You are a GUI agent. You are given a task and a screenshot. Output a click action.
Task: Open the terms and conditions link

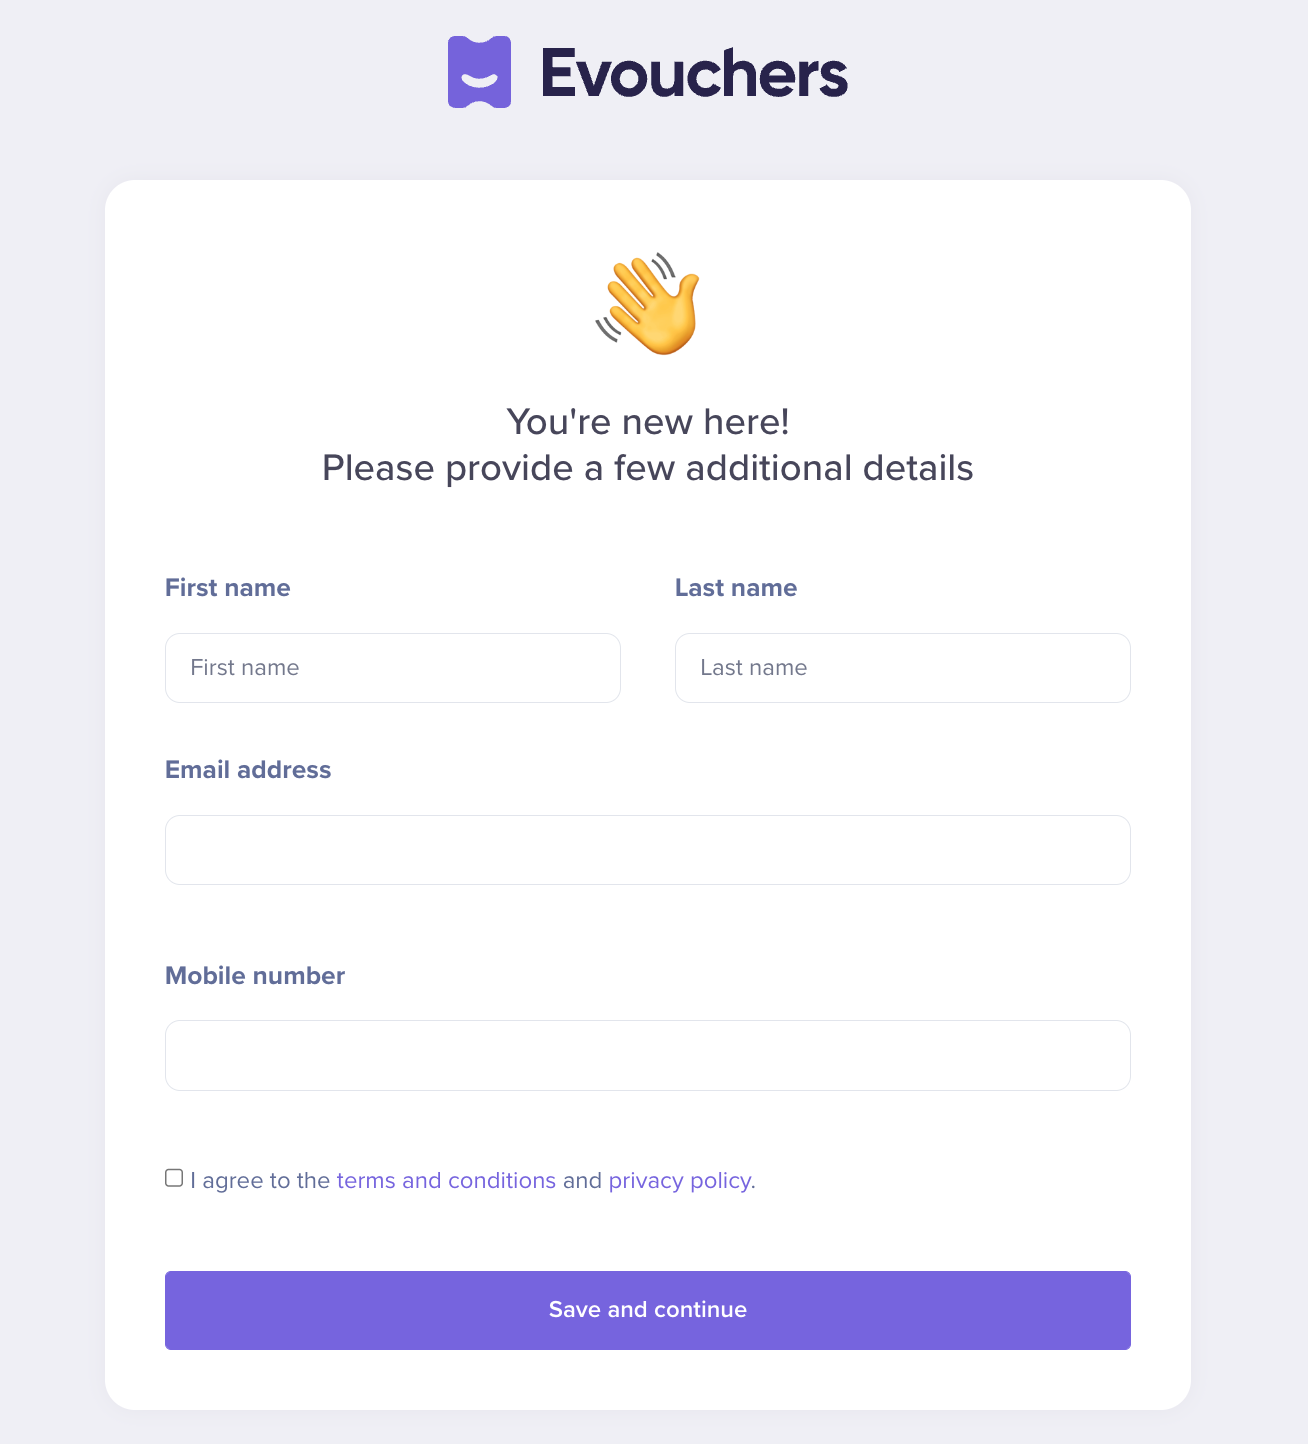(446, 1181)
